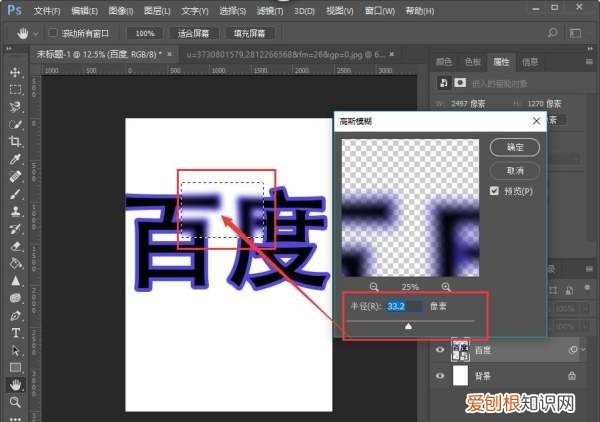Click 取消 in Gaussian Blur dialog
Screen dimensions: 600x422
(515, 171)
